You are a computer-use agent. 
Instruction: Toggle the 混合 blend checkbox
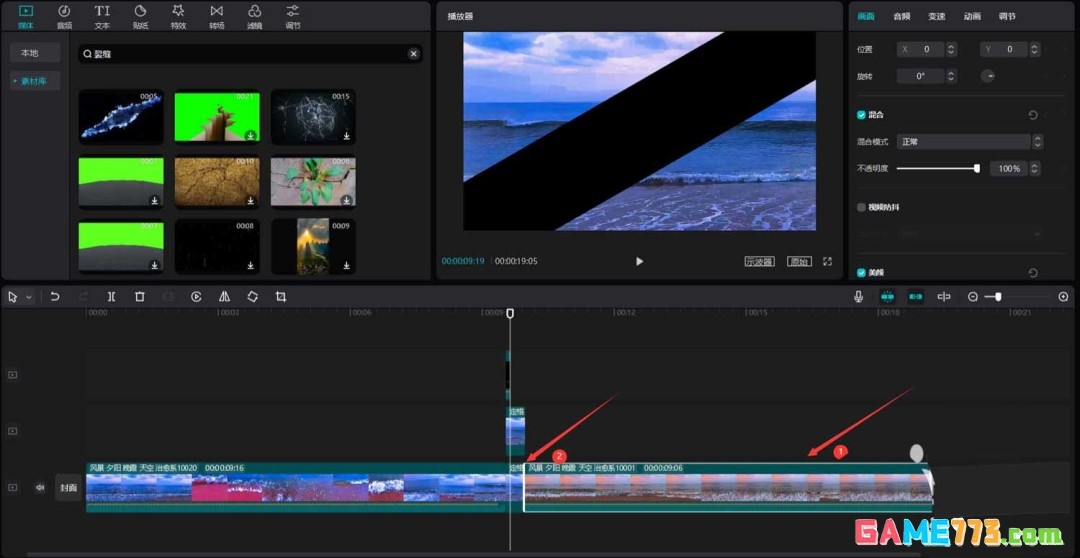coord(861,115)
